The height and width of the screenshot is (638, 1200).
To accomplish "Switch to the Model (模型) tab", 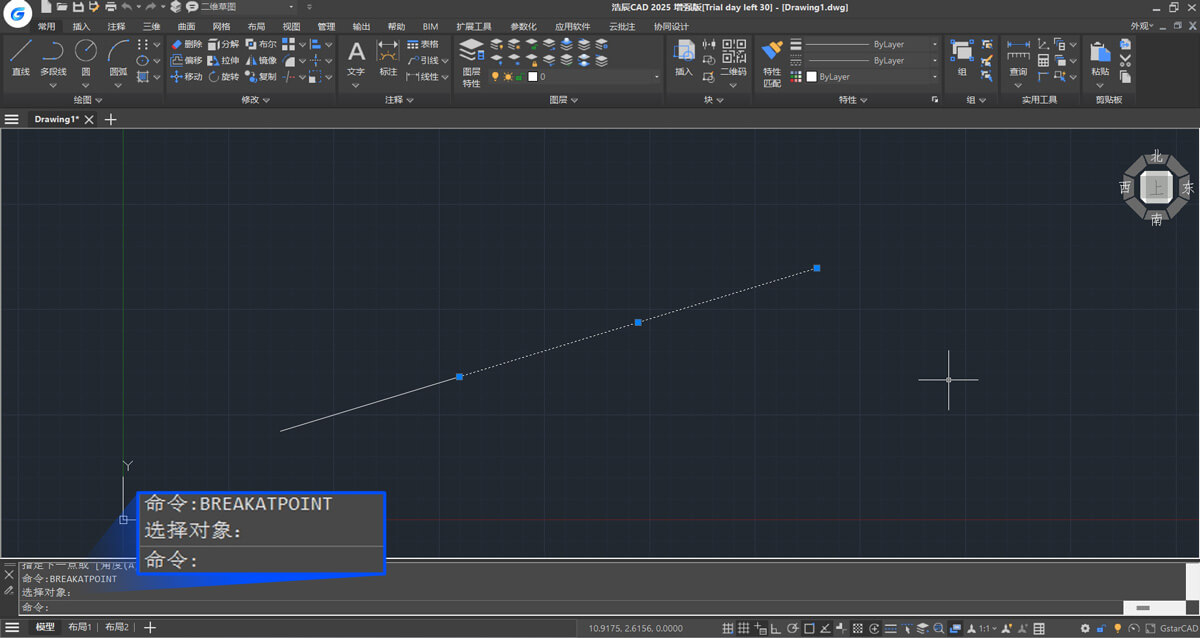I will (45, 627).
